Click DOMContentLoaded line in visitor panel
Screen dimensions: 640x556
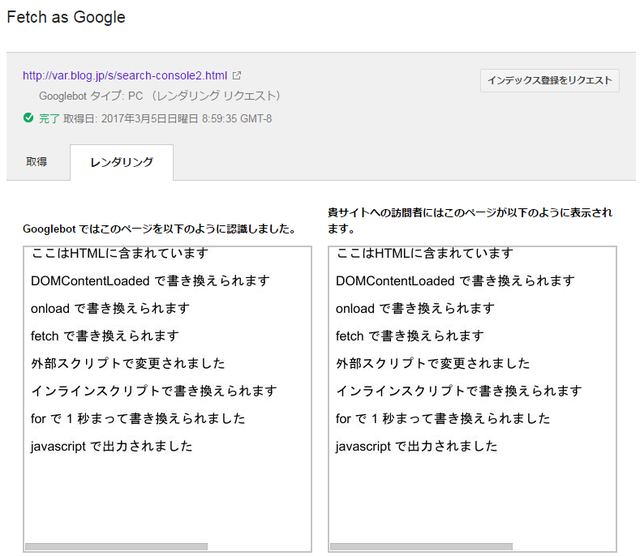[455, 281]
